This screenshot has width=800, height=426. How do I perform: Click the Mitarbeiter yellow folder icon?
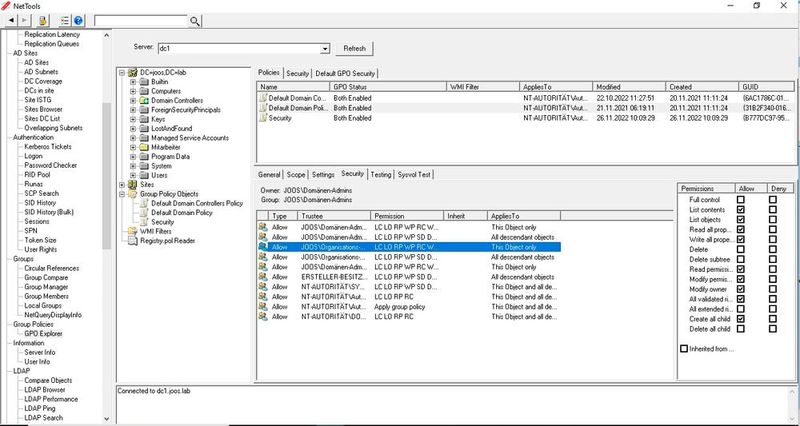click(144, 147)
